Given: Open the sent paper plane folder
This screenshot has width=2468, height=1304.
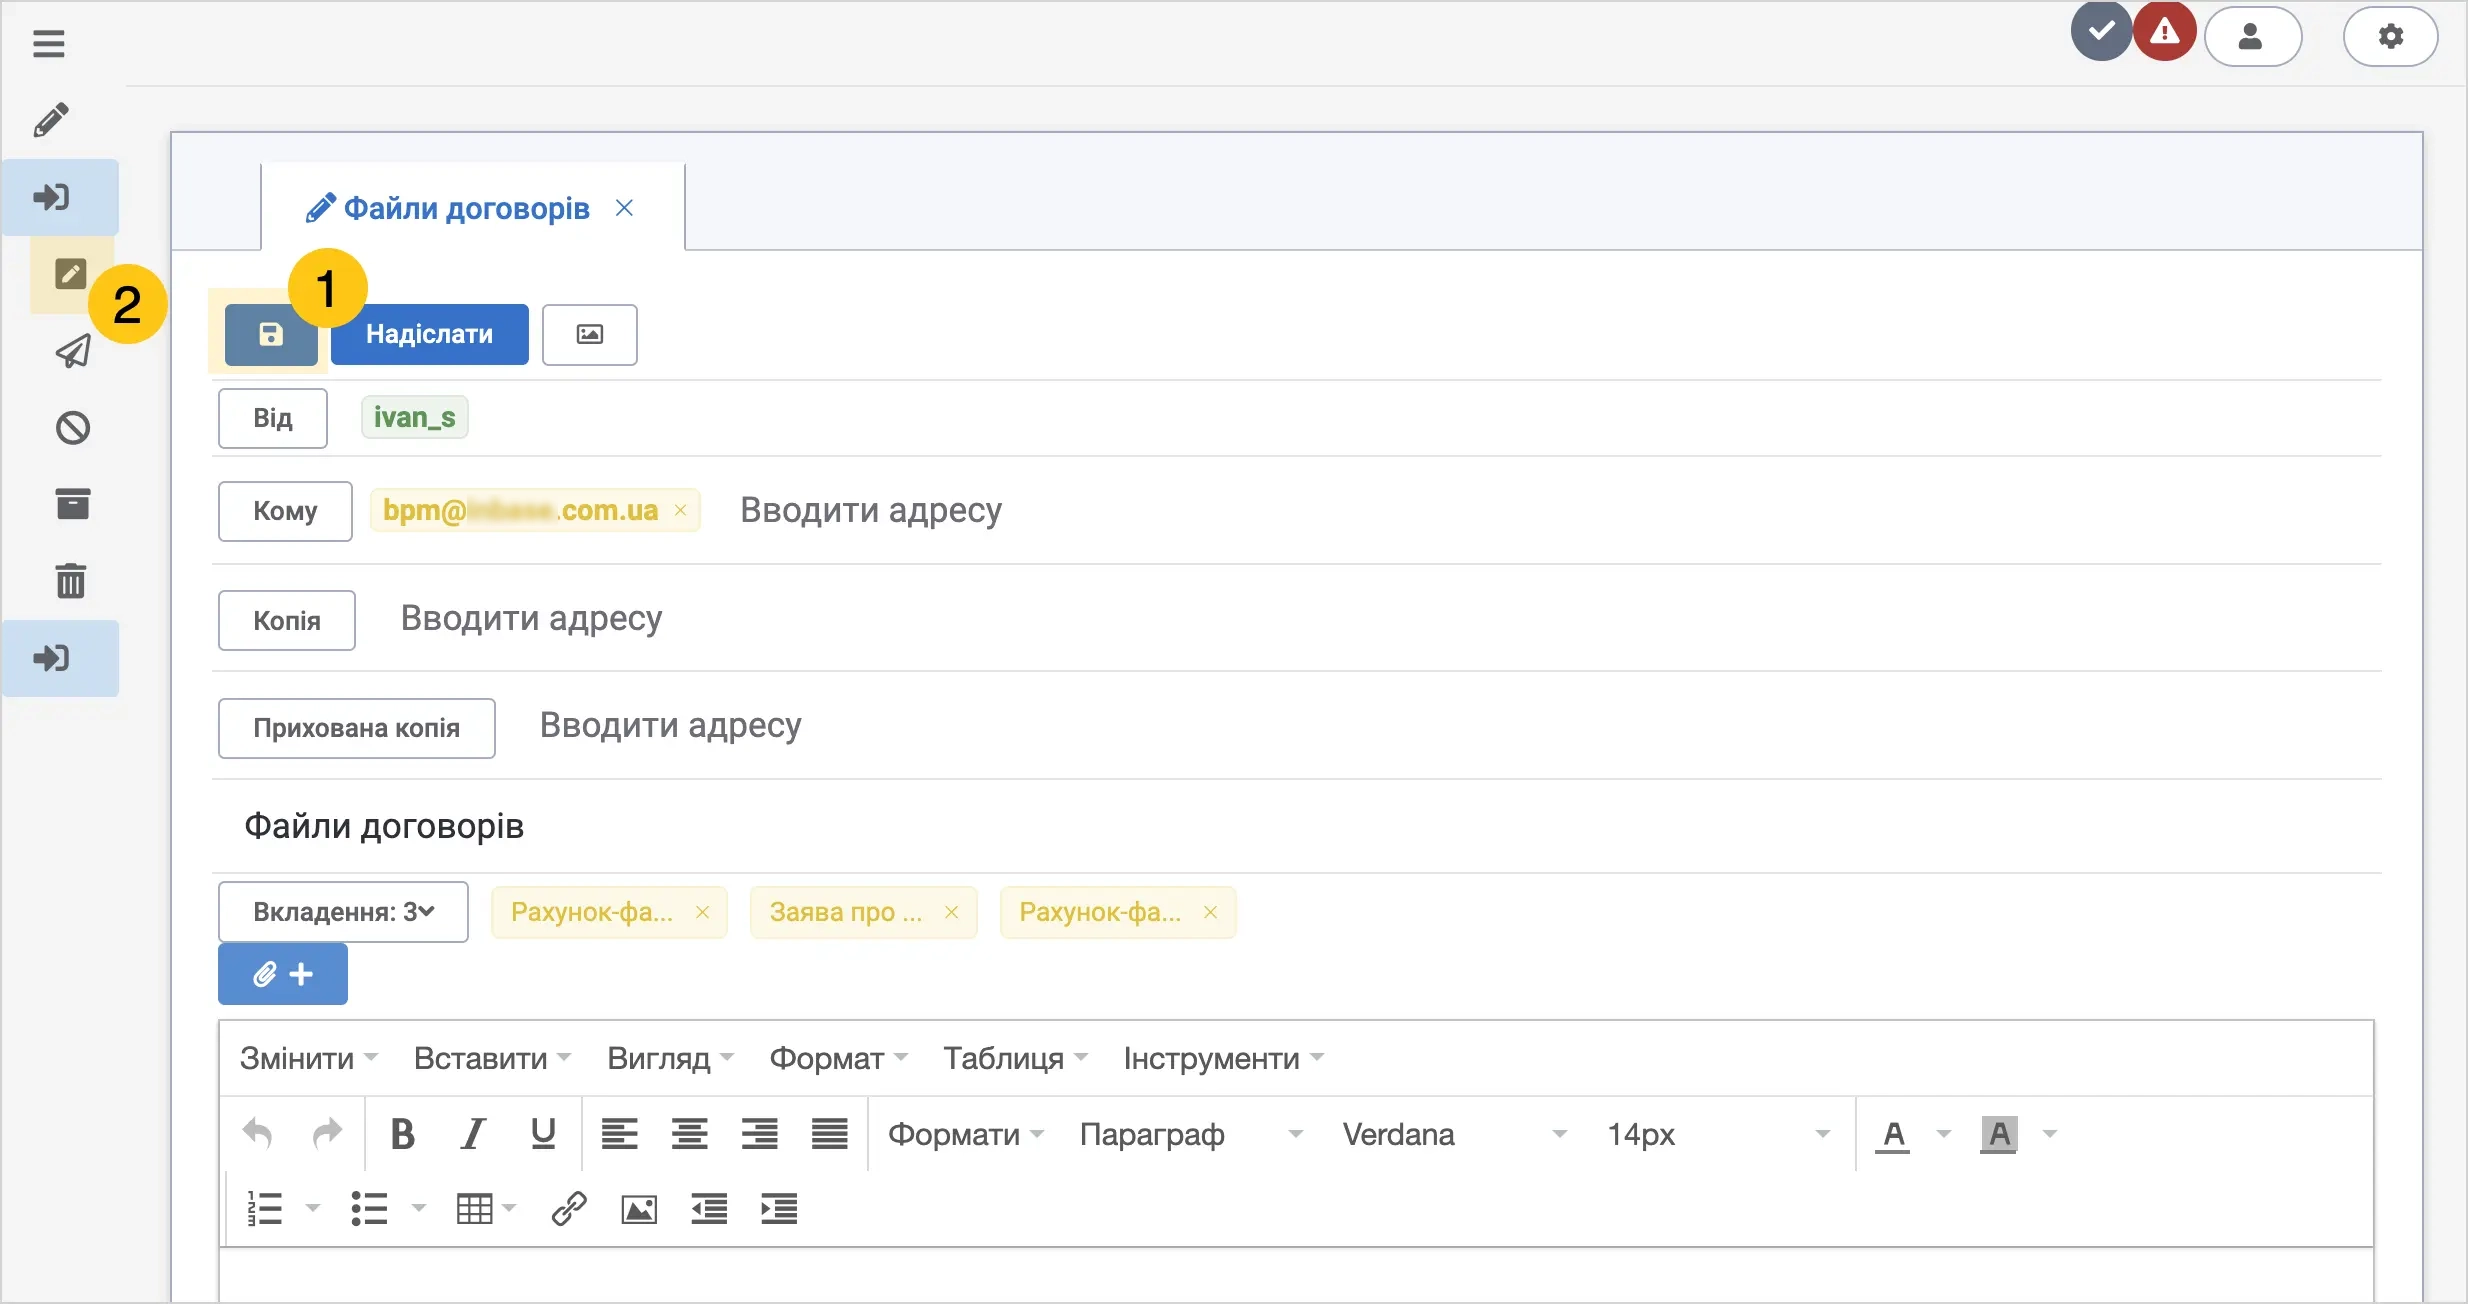Looking at the screenshot, I should 72,351.
